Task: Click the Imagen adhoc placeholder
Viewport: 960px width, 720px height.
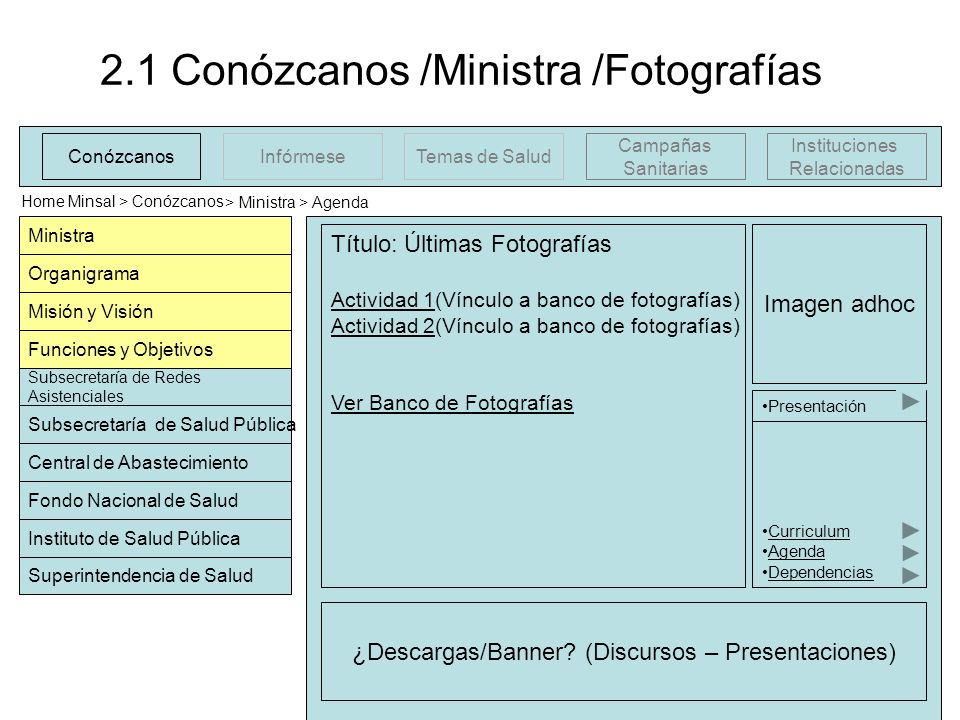Action: pos(839,304)
